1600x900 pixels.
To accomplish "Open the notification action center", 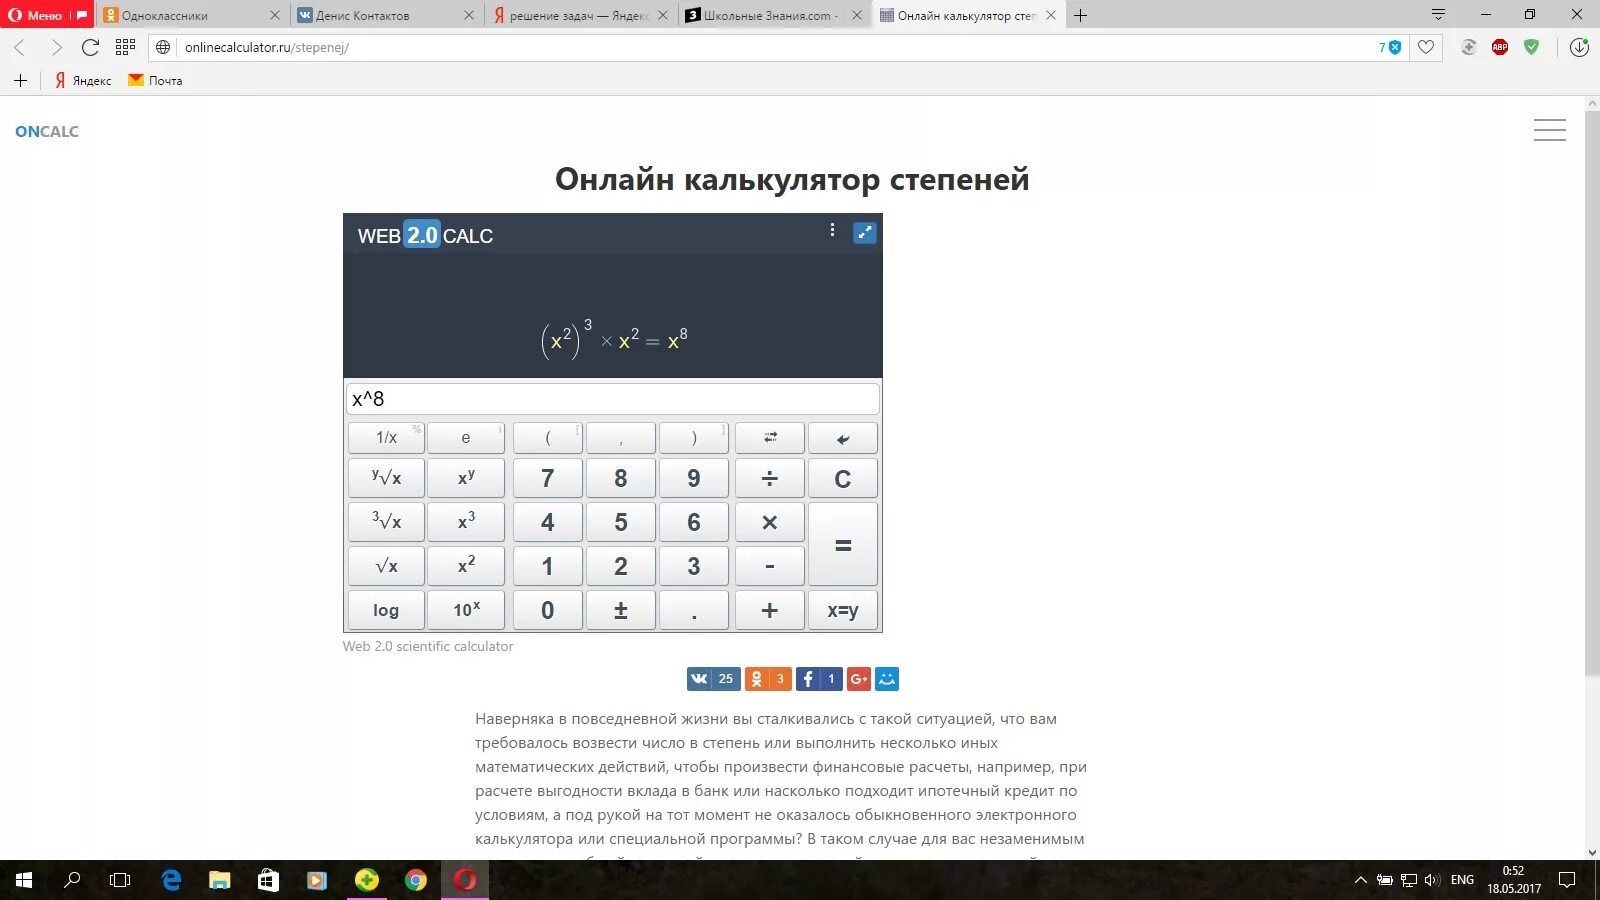I will point(1567,880).
